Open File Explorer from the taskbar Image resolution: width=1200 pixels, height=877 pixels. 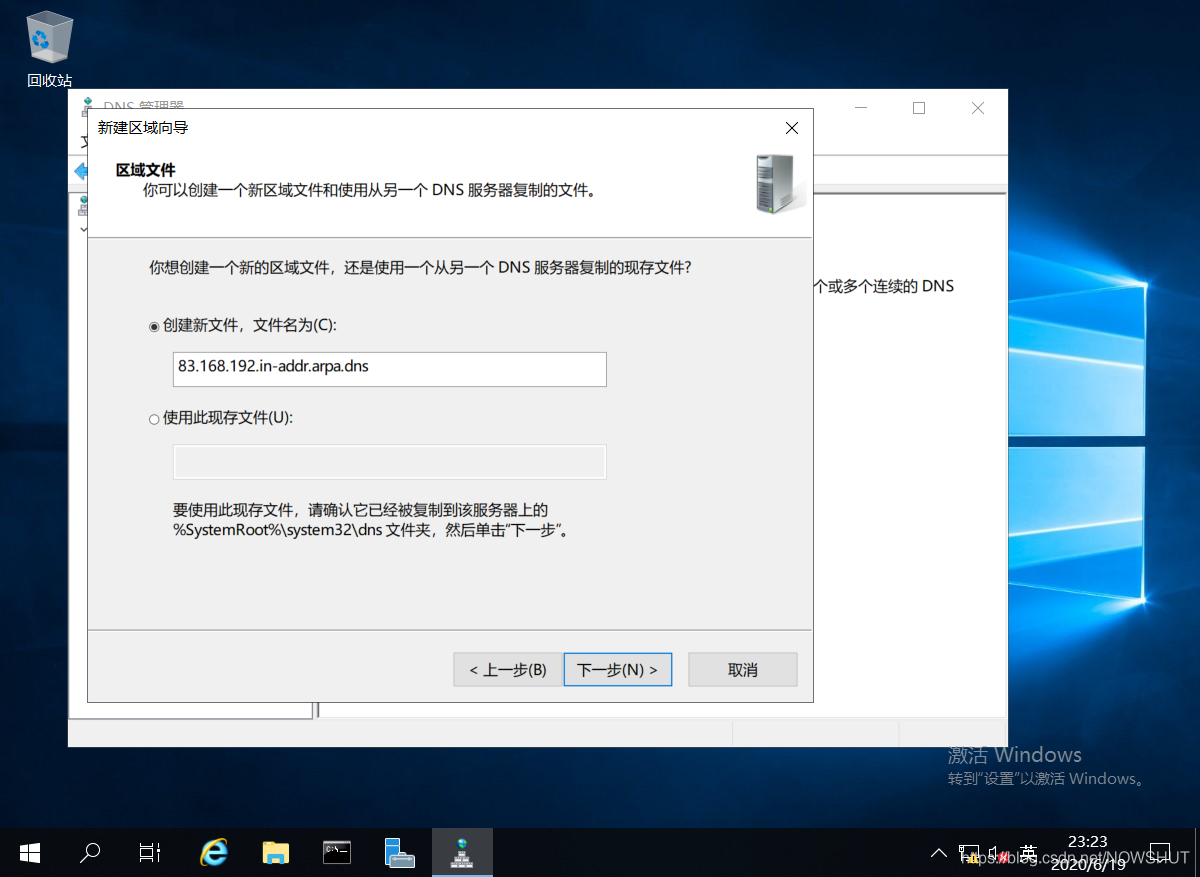tap(275, 852)
